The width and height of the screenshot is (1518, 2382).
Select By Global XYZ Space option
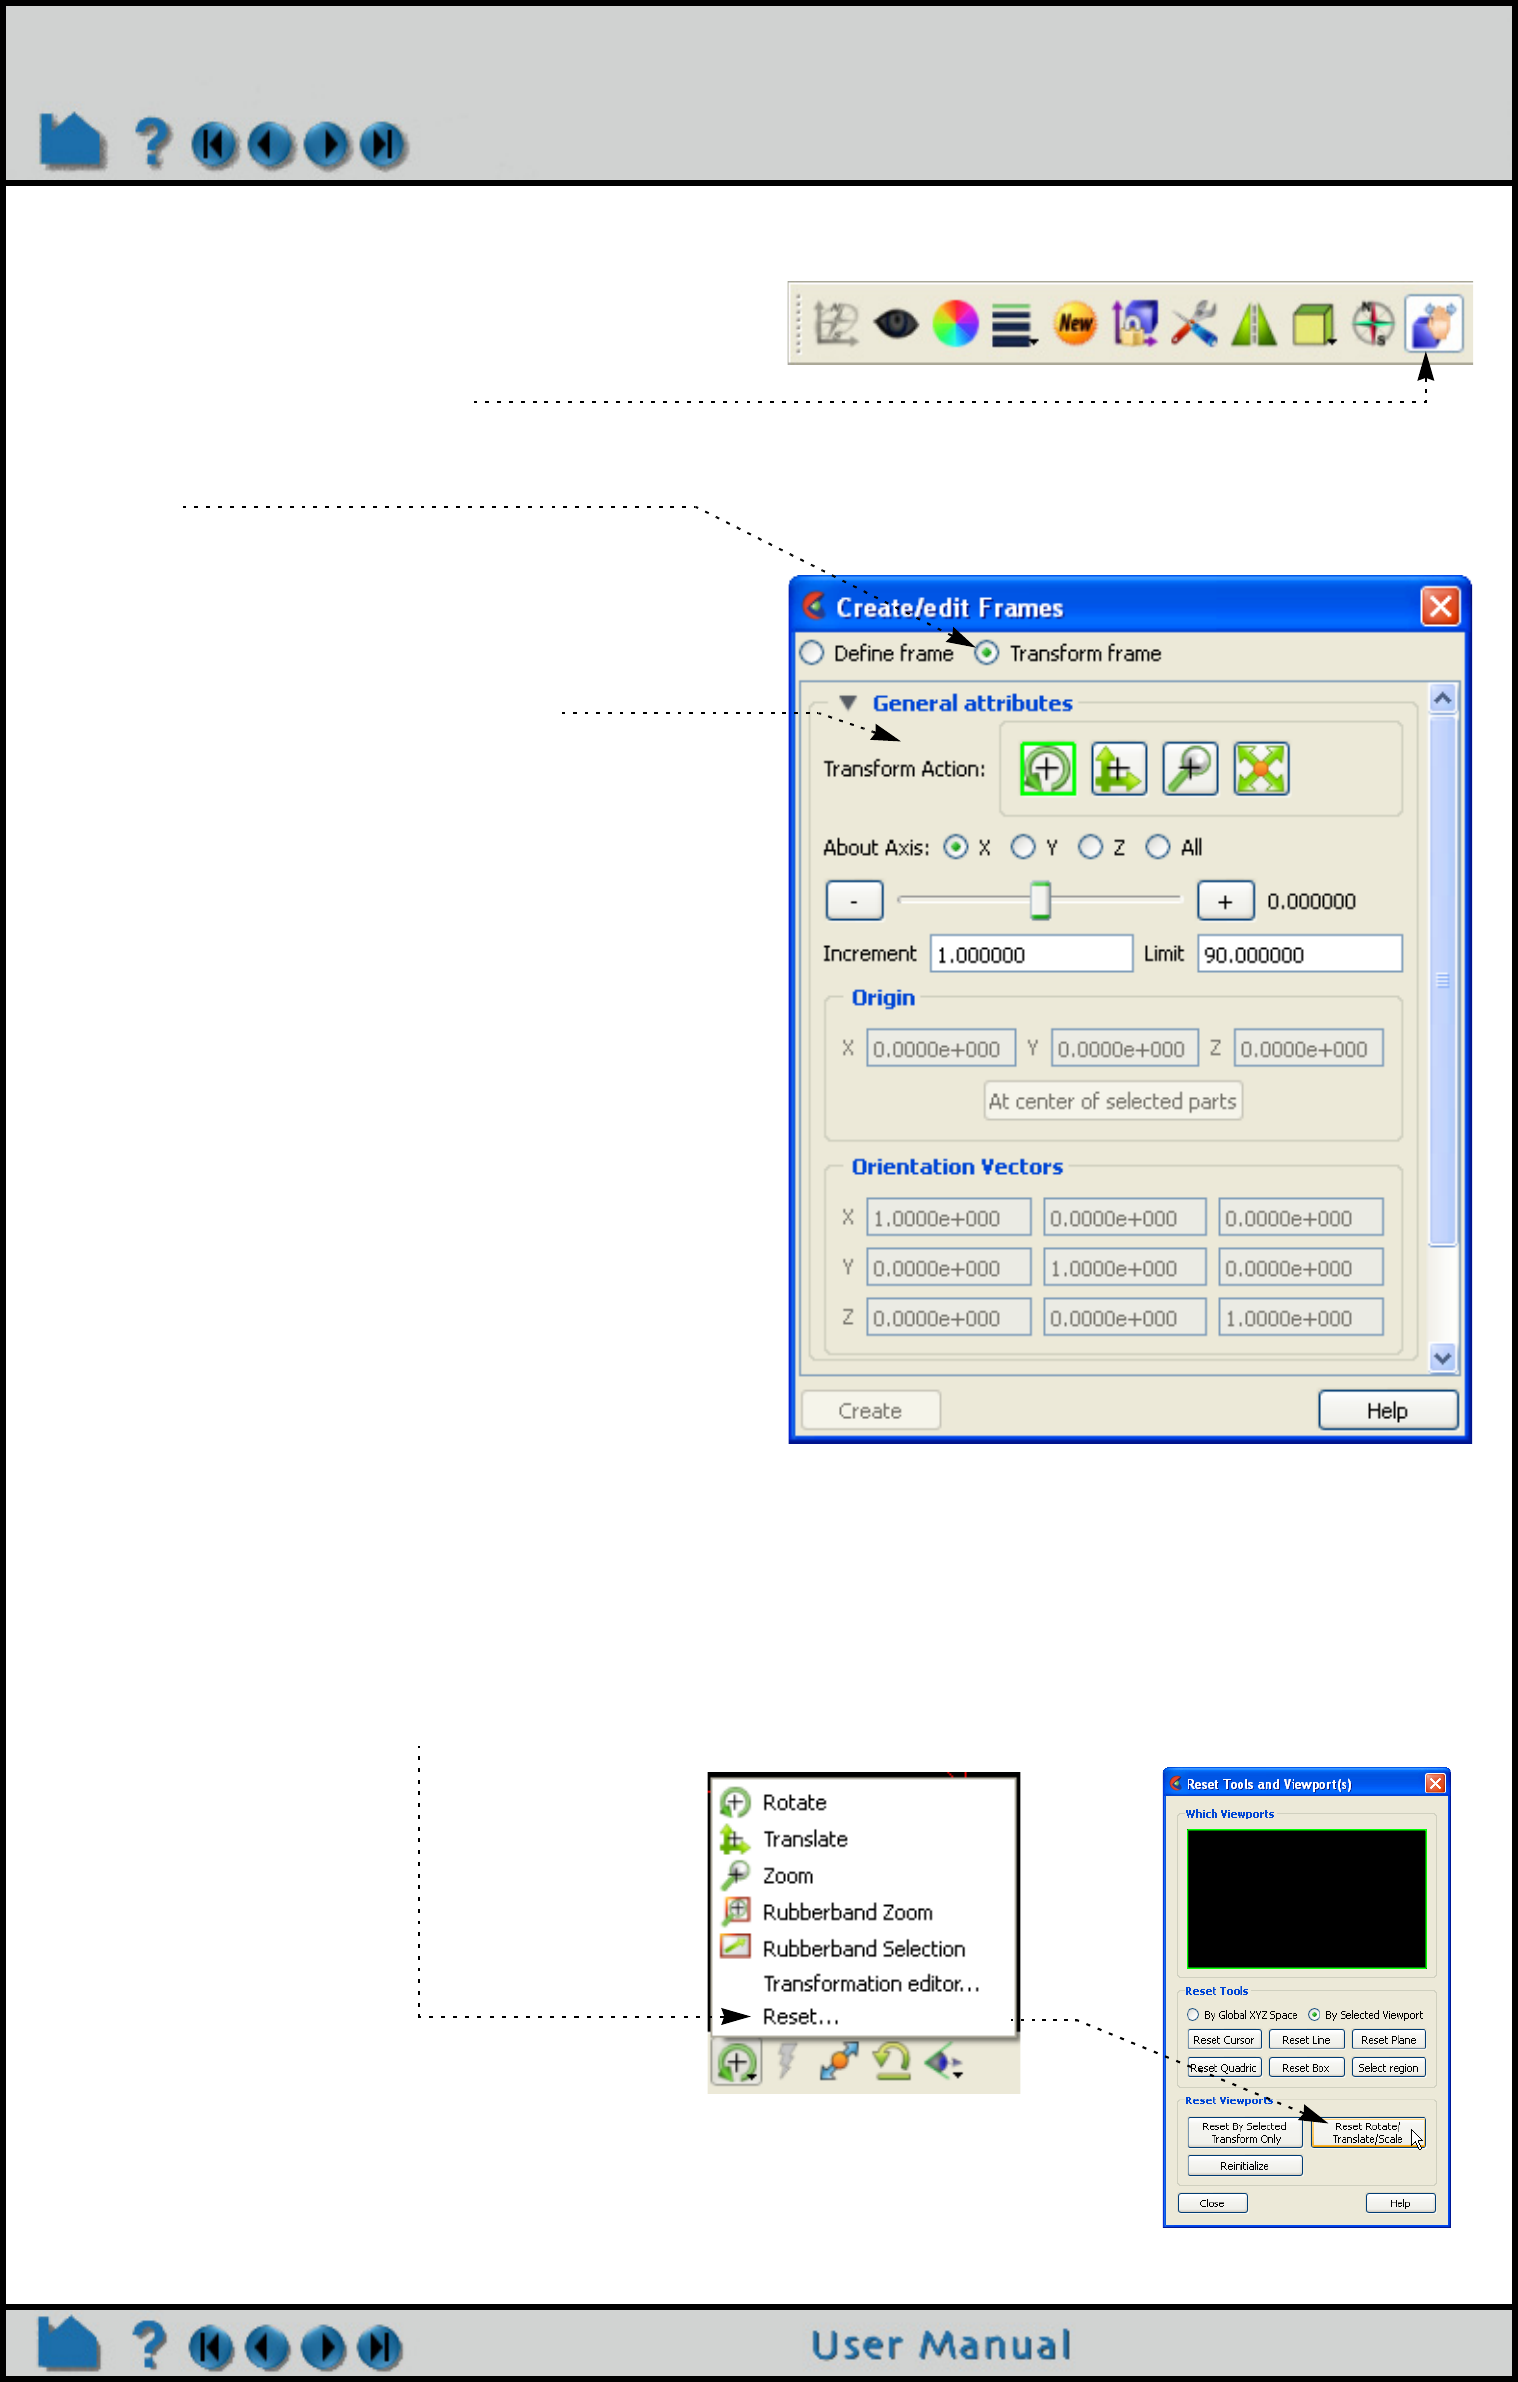pos(1193,2015)
